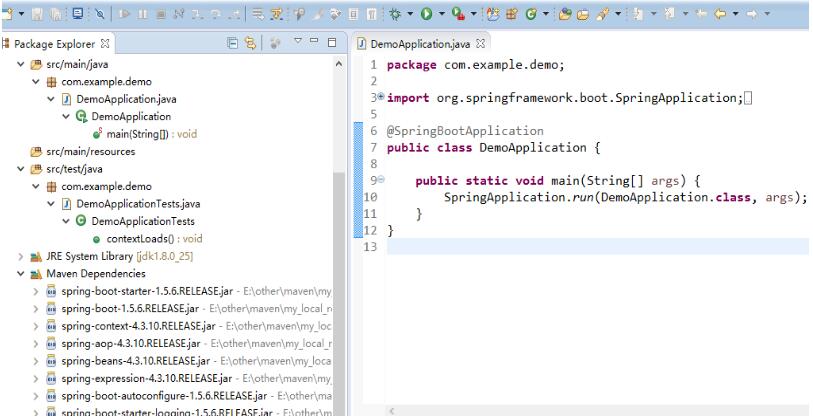Image resolution: width=813 pixels, height=419 pixels.
Task: Open the New wizard dropdown arrow
Action: tap(21, 13)
